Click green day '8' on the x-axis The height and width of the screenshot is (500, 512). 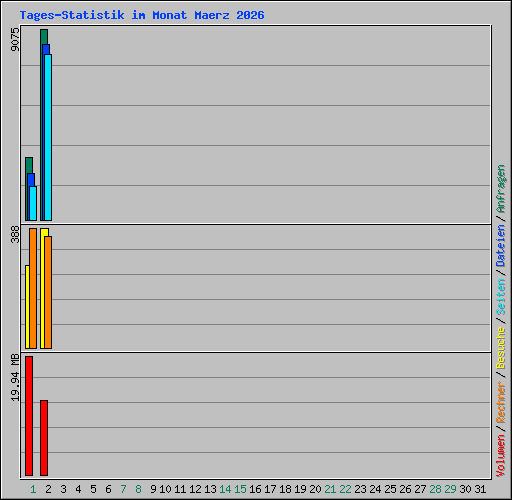(138, 489)
